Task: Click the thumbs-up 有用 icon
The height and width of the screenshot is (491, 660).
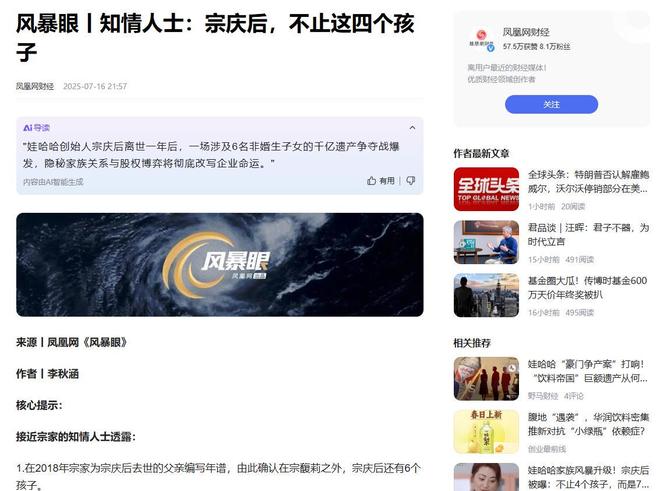Action: point(371,181)
